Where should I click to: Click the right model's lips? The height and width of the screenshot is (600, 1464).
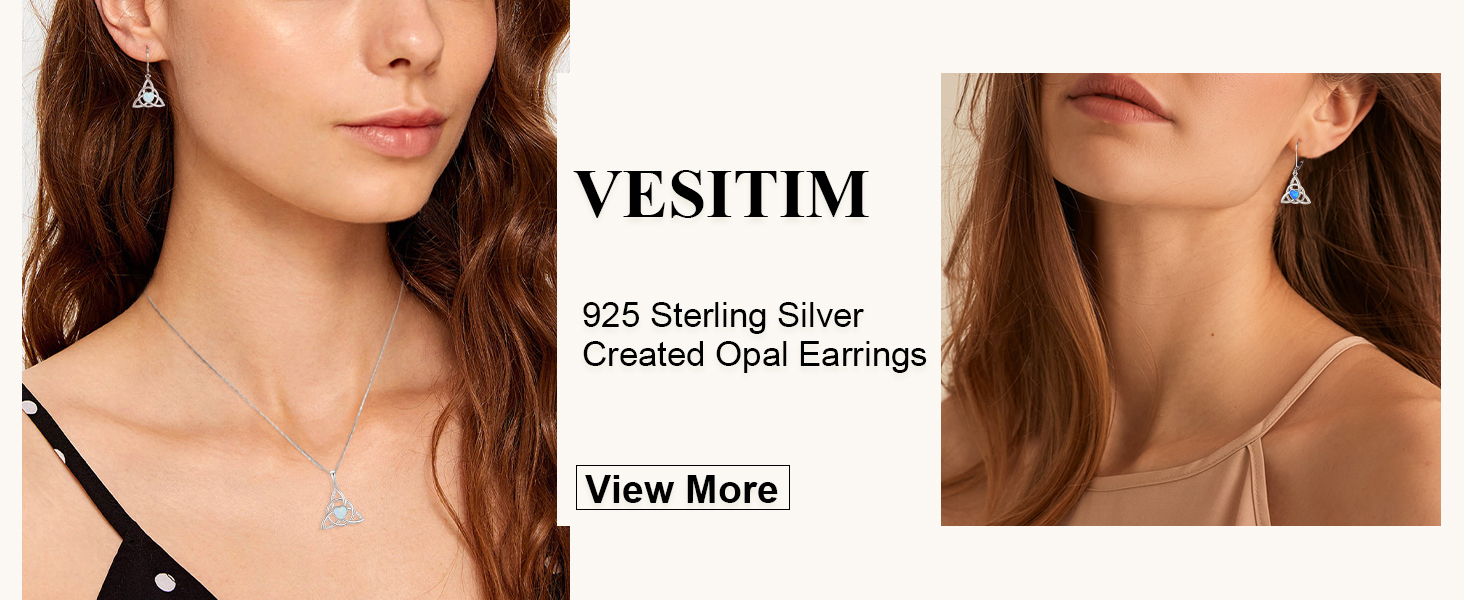point(1116,97)
